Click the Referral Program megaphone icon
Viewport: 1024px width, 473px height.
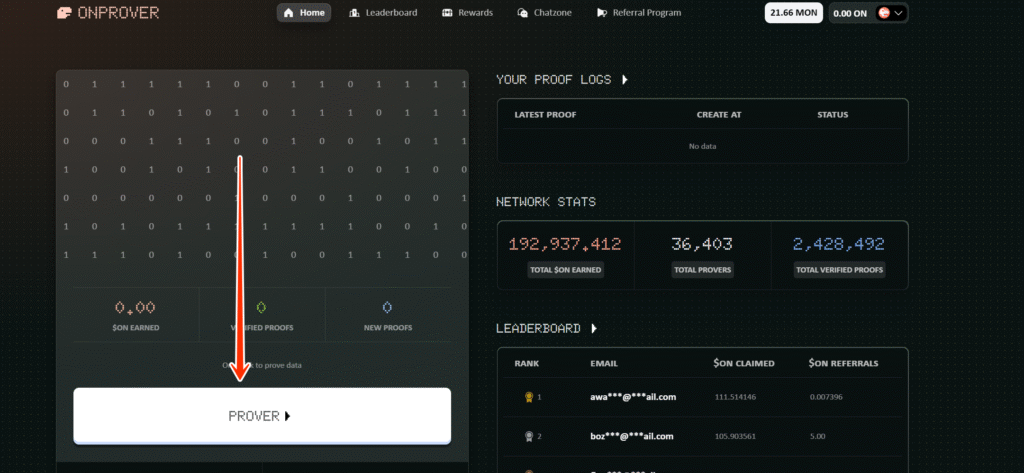click(x=601, y=12)
